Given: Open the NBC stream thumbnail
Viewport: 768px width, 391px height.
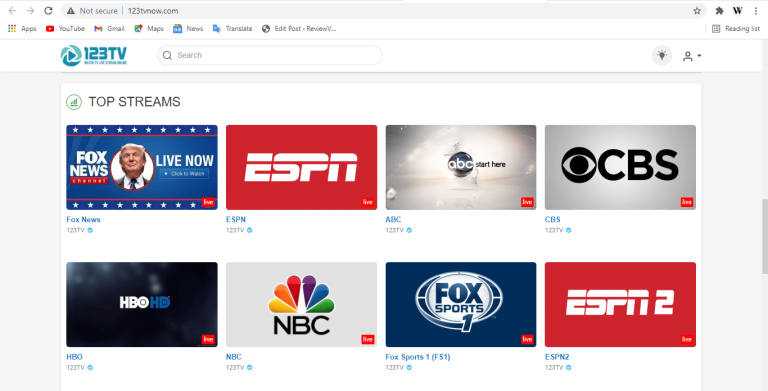Looking at the screenshot, I should (x=301, y=304).
